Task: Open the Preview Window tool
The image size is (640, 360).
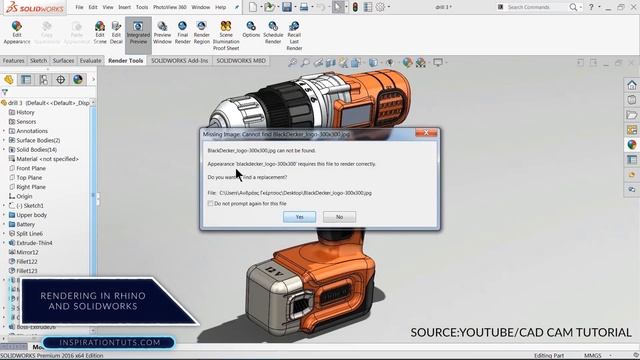Action: point(162,32)
